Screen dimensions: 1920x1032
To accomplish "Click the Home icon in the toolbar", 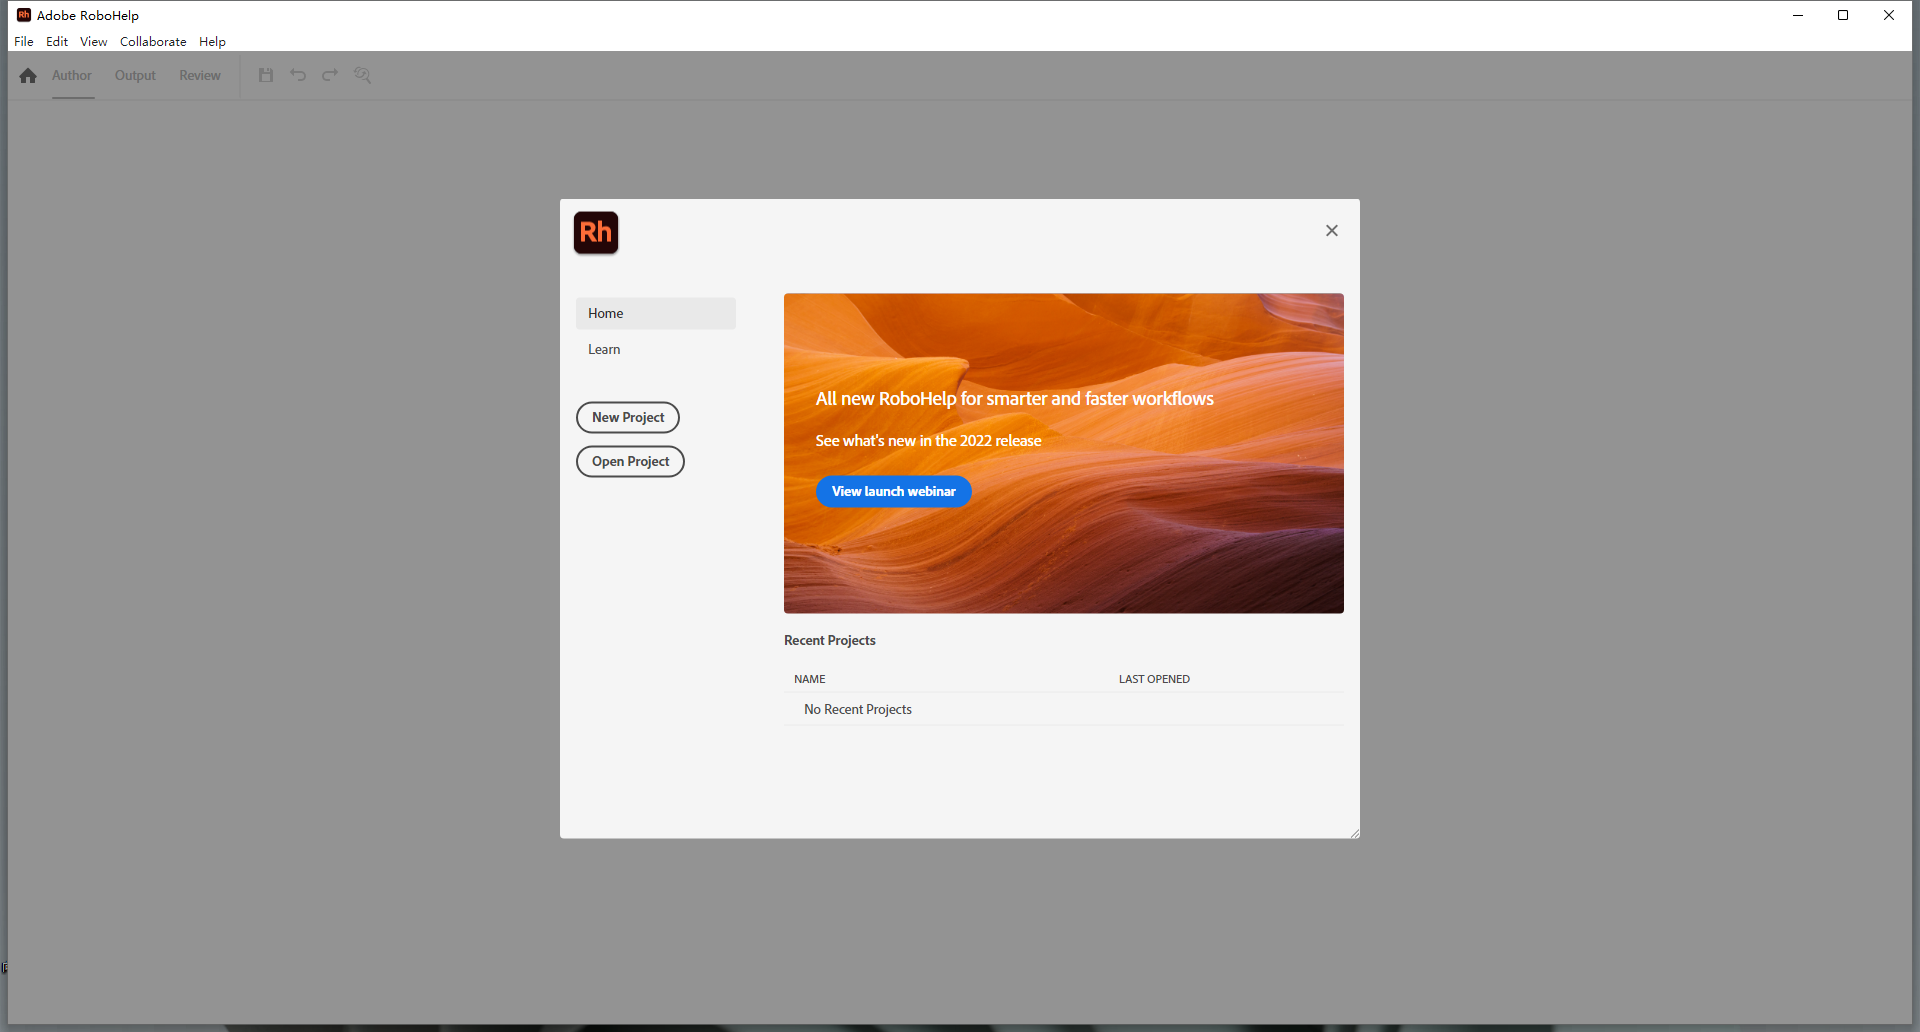I will point(28,76).
